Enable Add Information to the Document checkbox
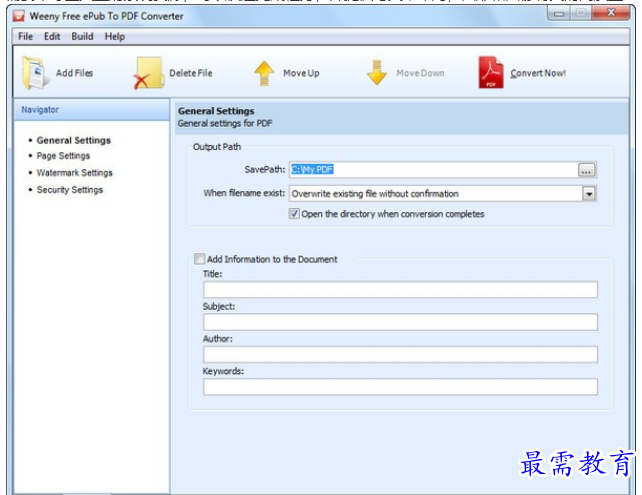This screenshot has height=495, width=642. click(x=199, y=259)
